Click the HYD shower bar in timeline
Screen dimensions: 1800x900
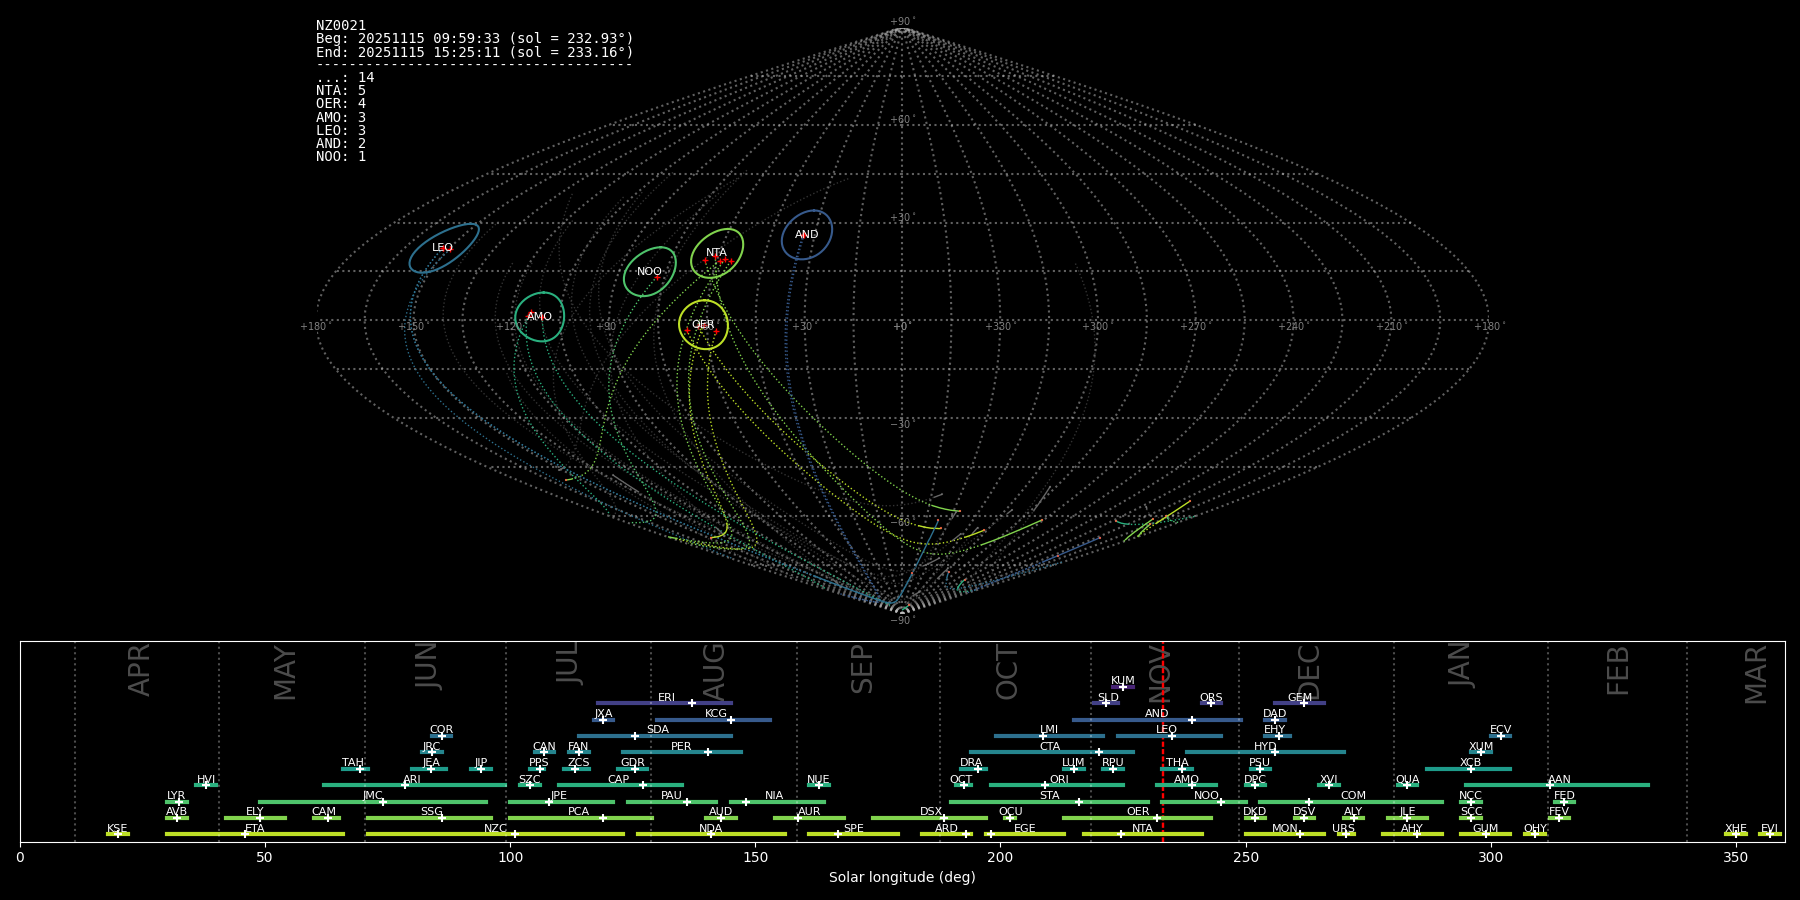[x=1265, y=752]
